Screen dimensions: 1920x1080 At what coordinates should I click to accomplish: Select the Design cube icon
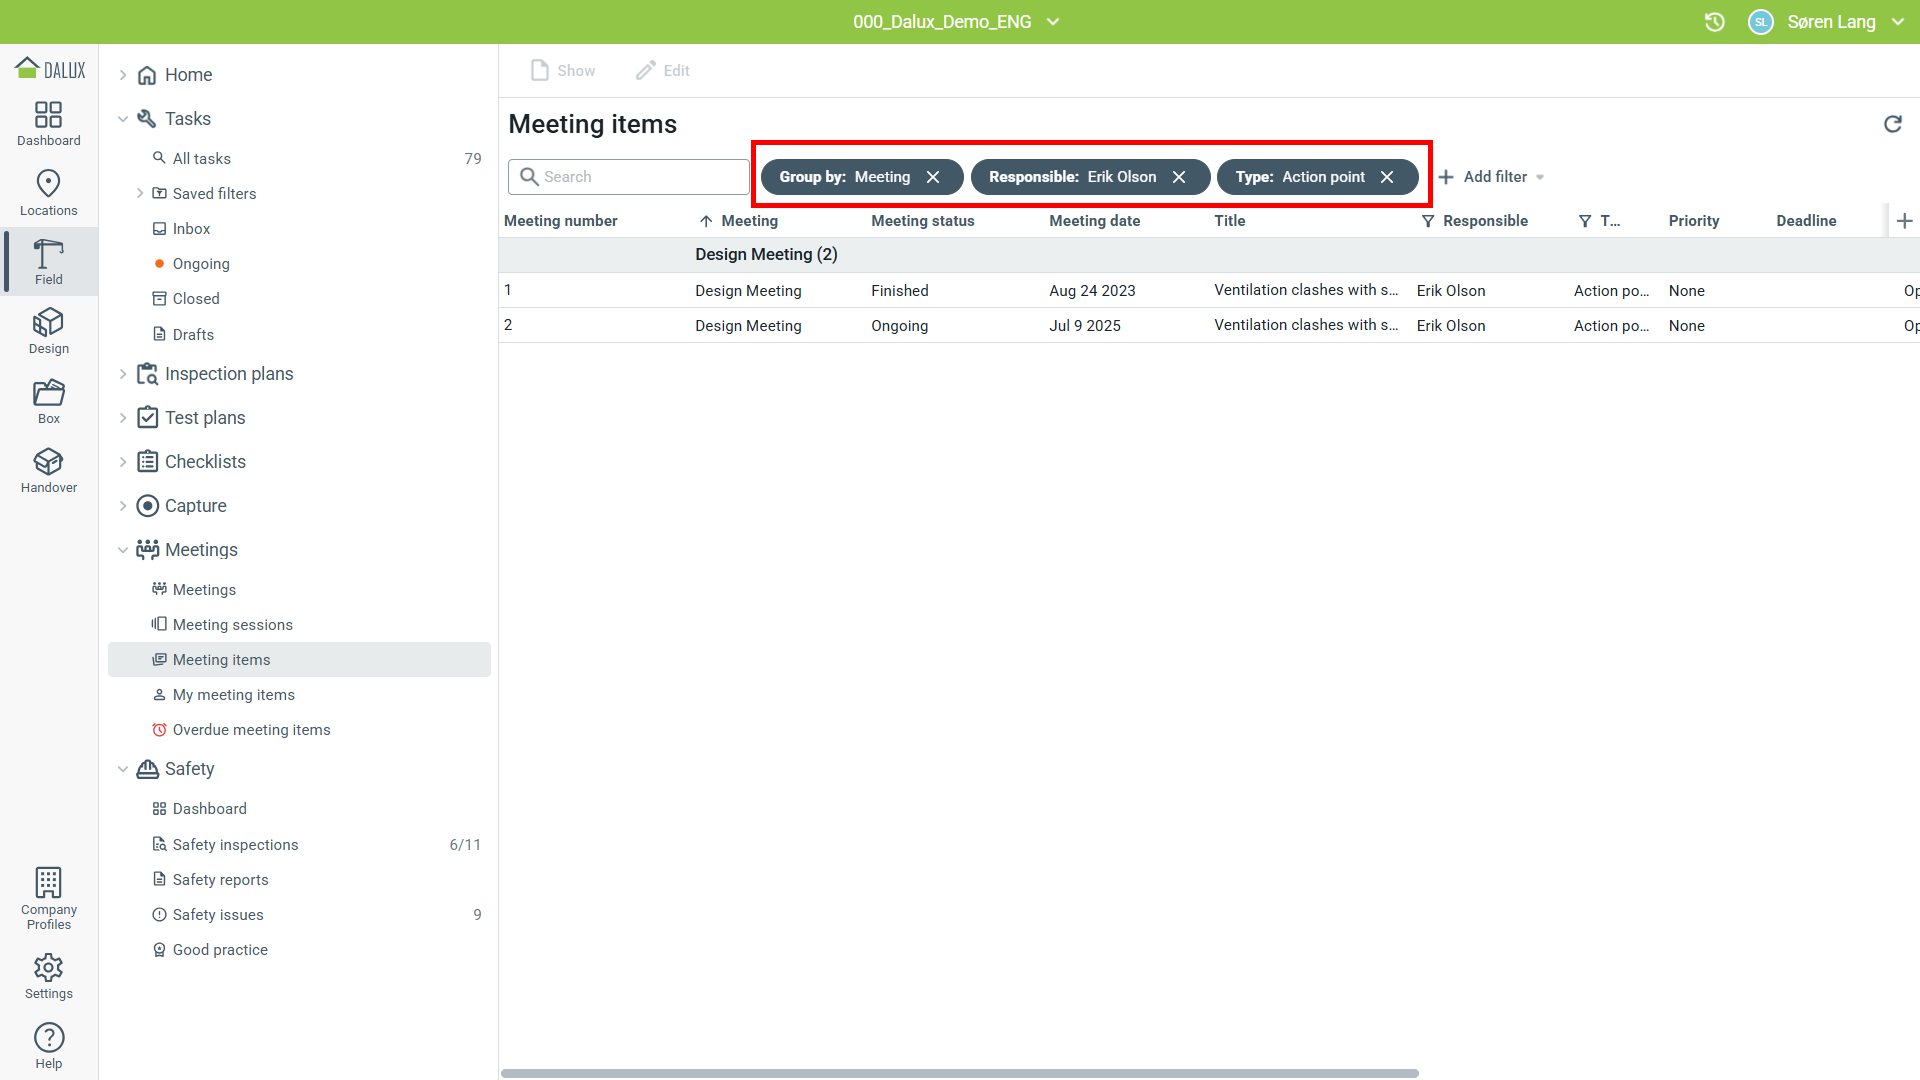(x=48, y=323)
